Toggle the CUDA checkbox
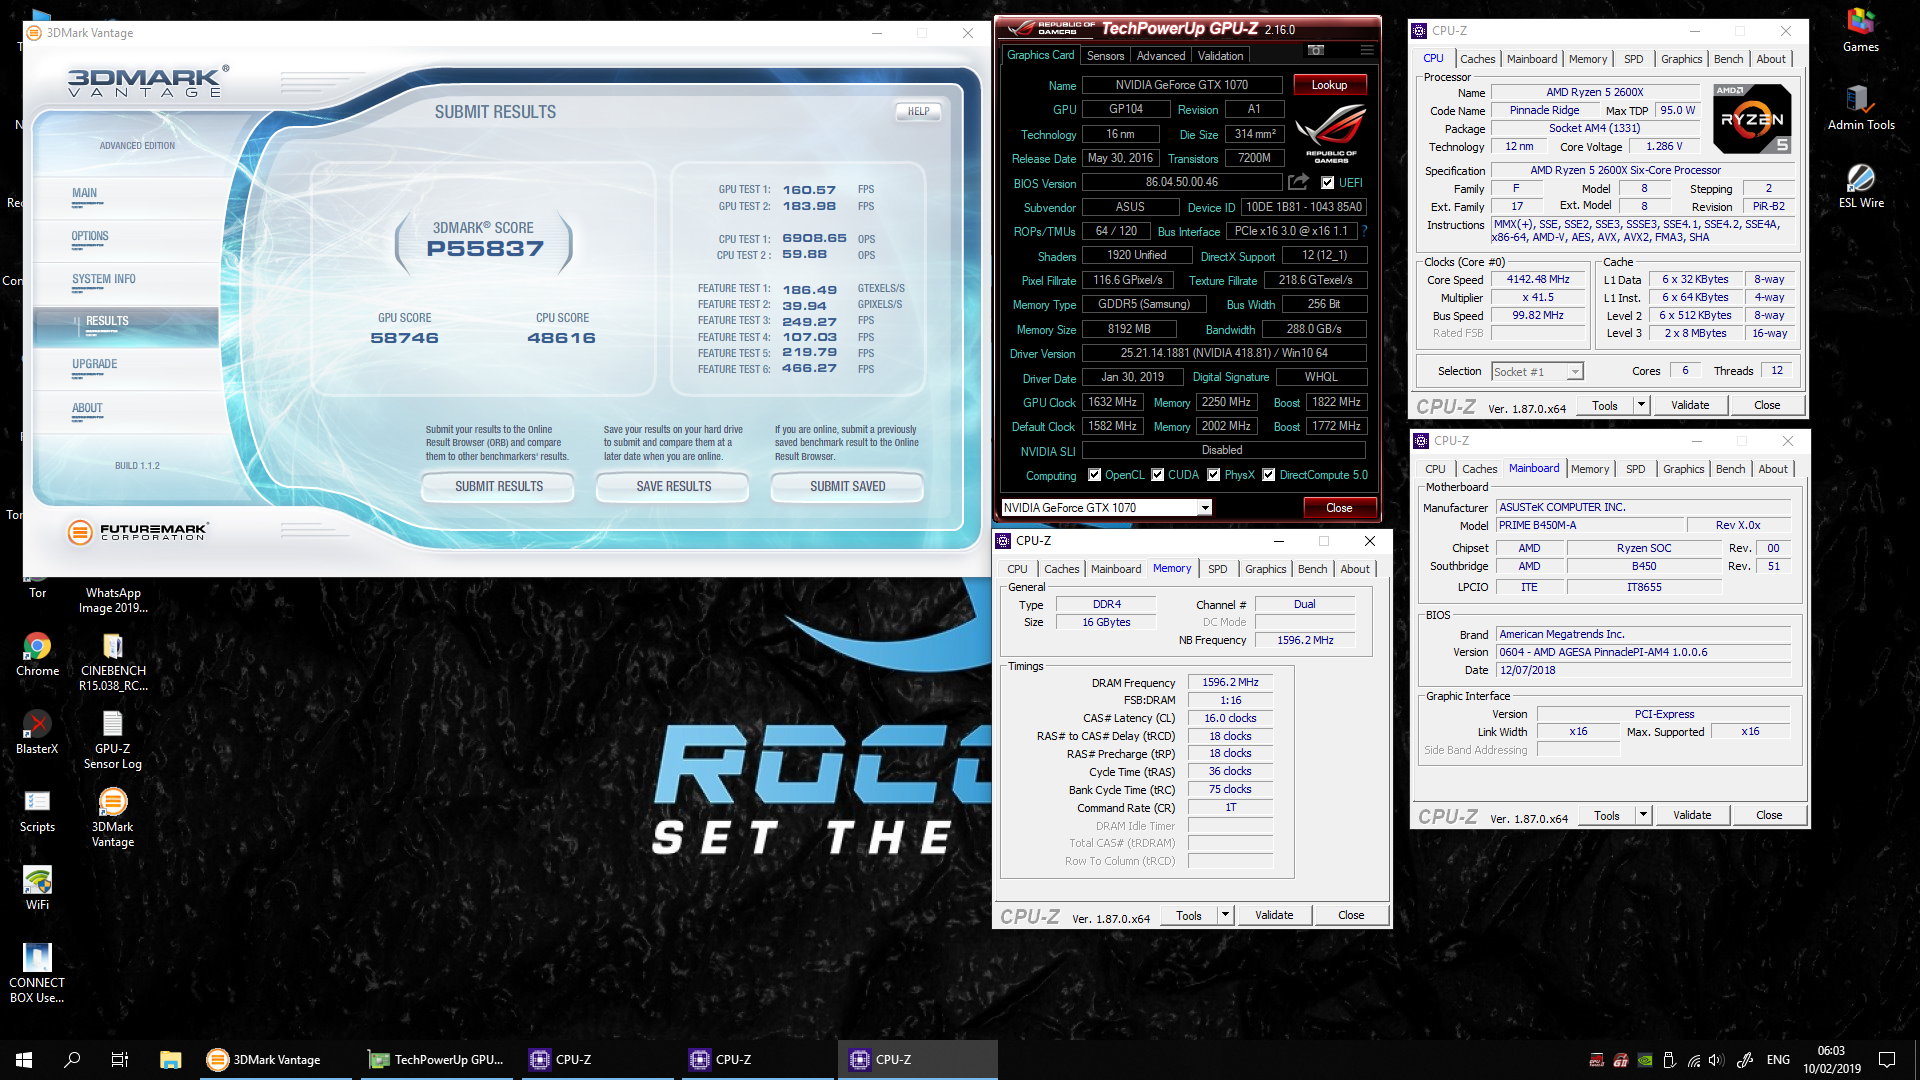The width and height of the screenshot is (1920, 1080). [1157, 475]
